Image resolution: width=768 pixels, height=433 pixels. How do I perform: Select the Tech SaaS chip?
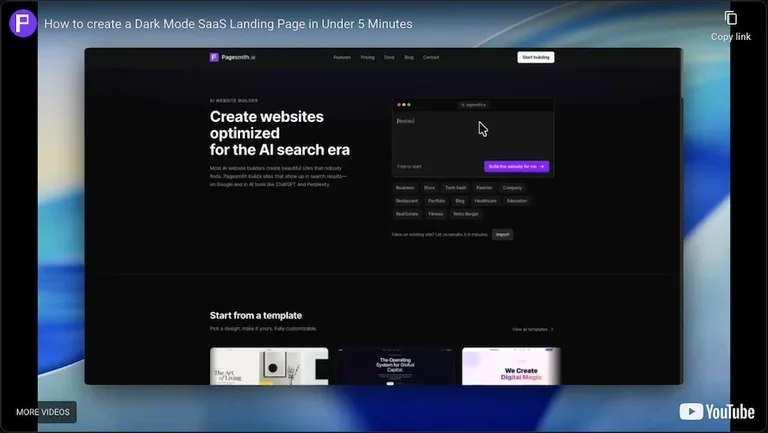[x=456, y=188]
